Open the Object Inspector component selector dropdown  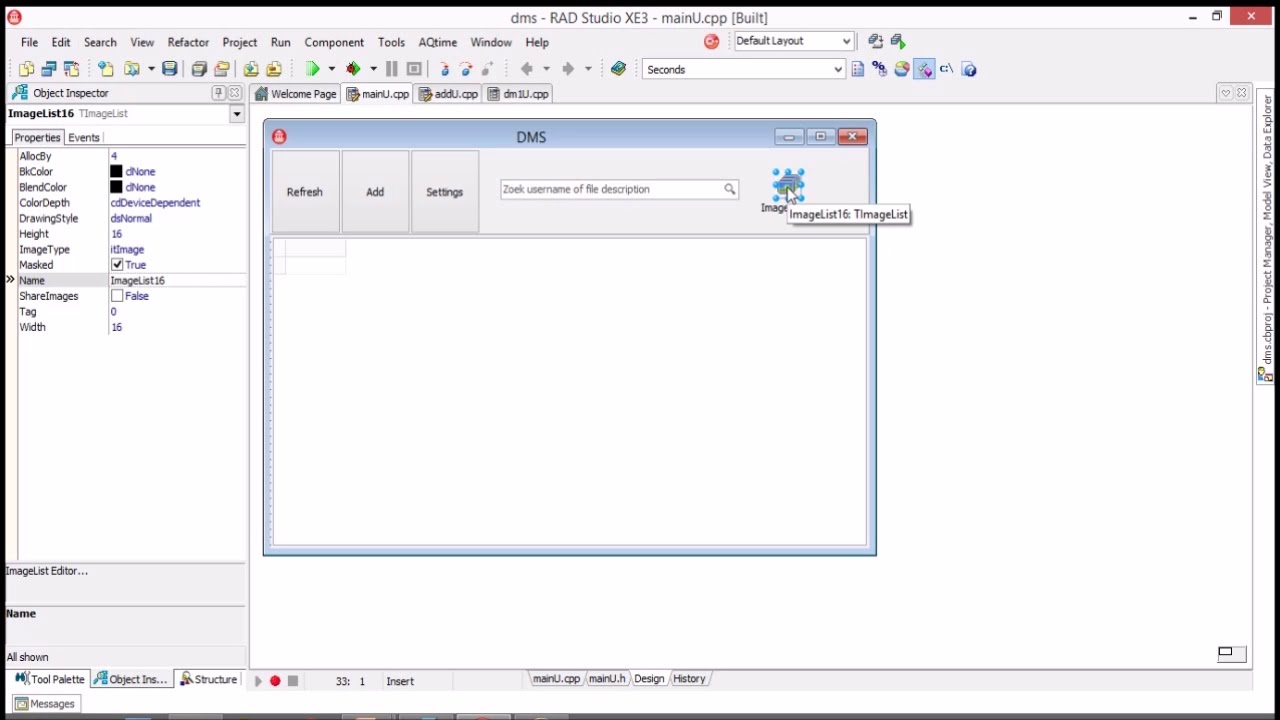pyautogui.click(x=237, y=114)
